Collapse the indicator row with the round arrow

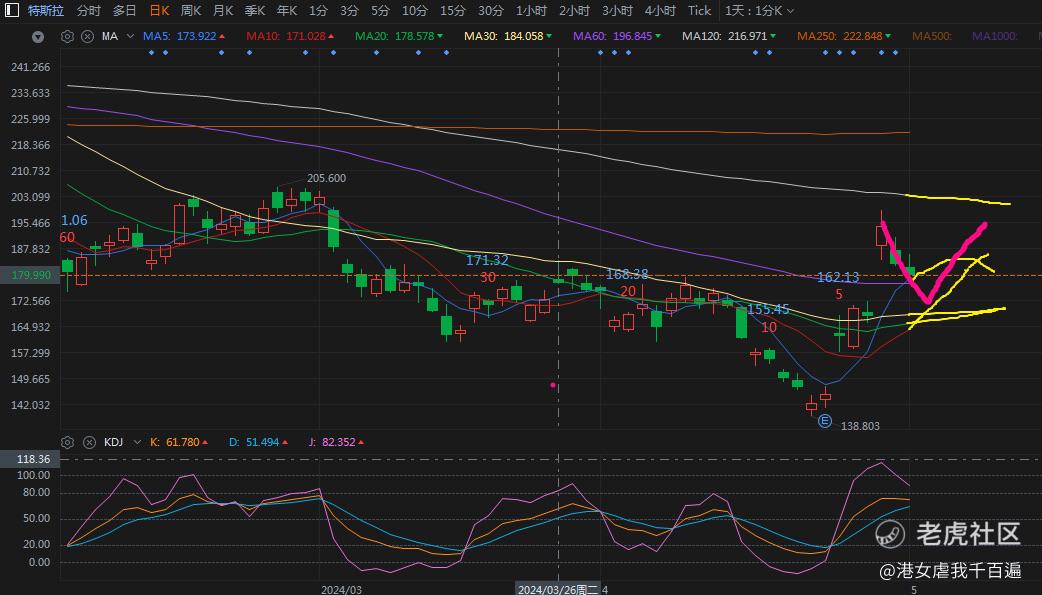(38, 37)
